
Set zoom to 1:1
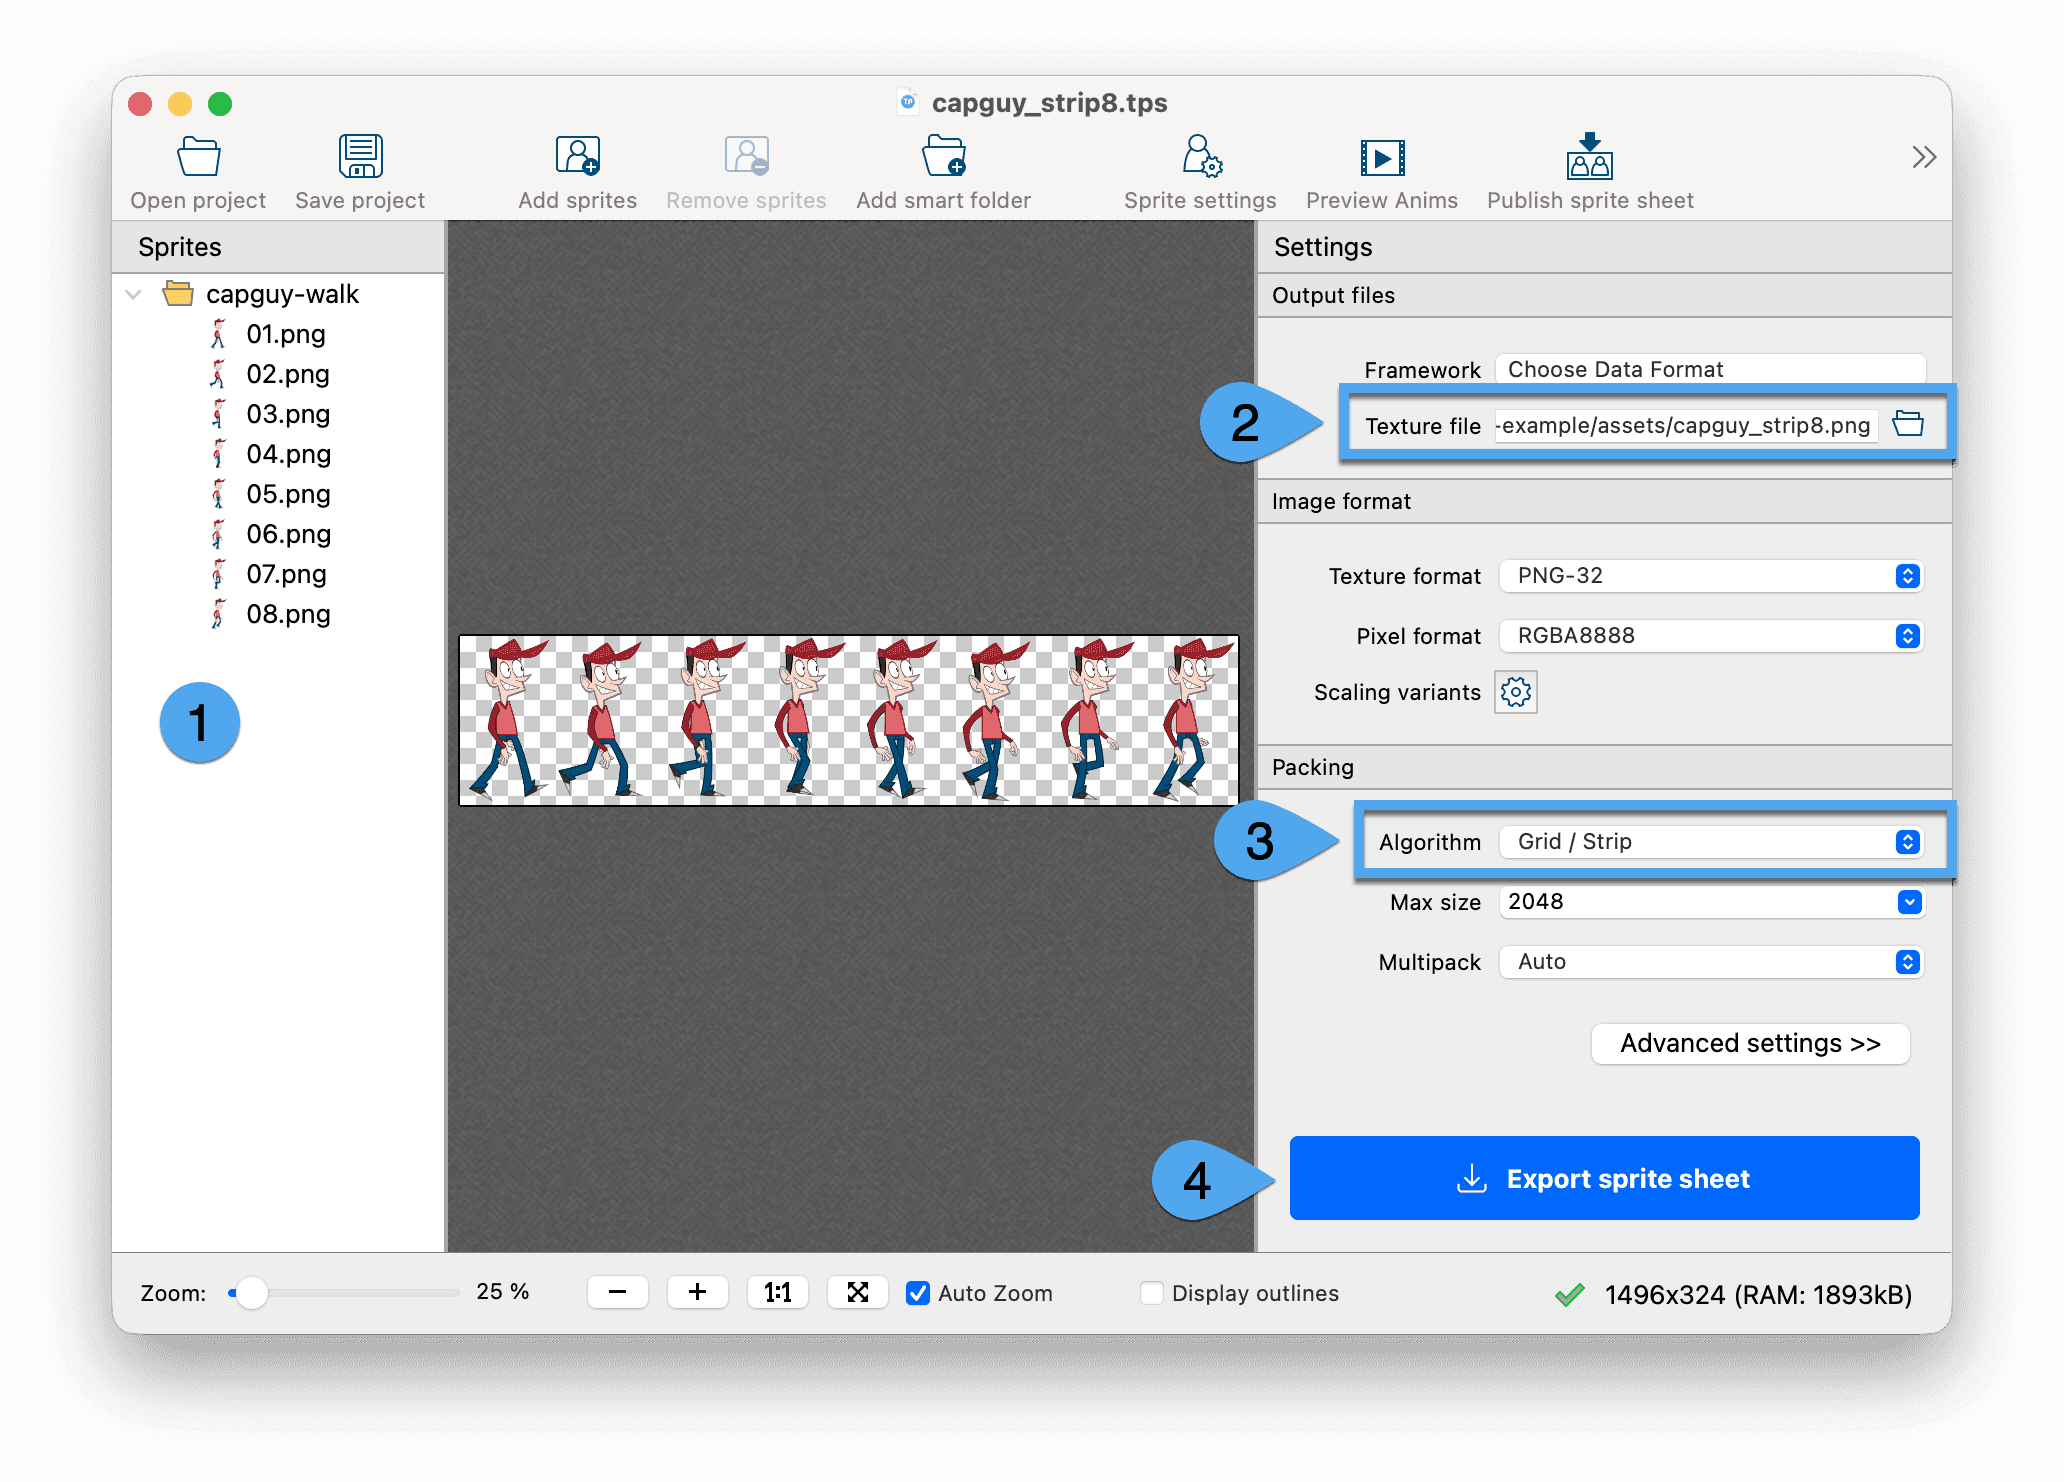click(x=777, y=1292)
